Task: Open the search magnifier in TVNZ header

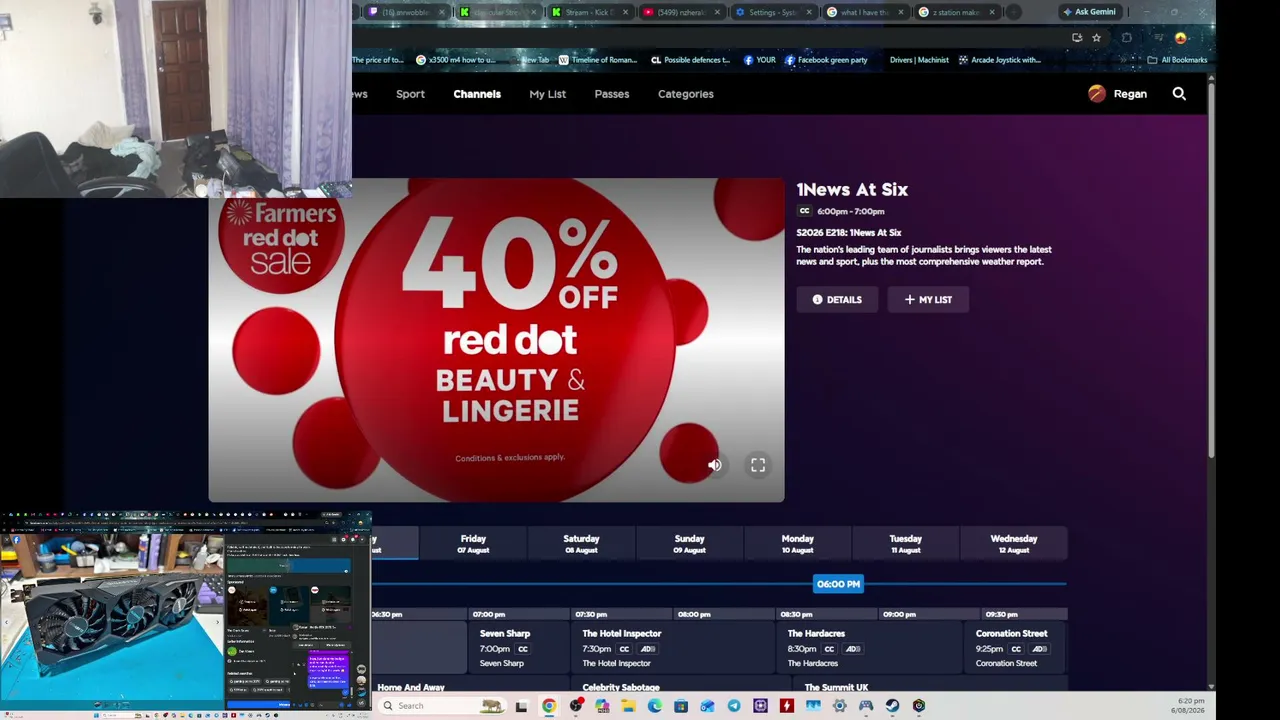Action: 1179,94
